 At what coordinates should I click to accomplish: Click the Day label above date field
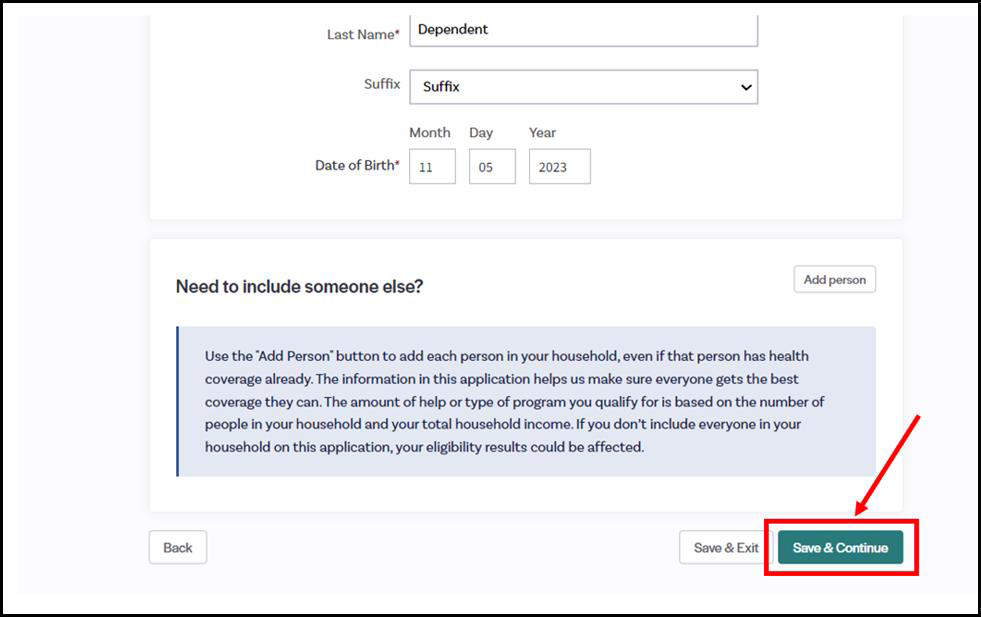[x=481, y=132]
